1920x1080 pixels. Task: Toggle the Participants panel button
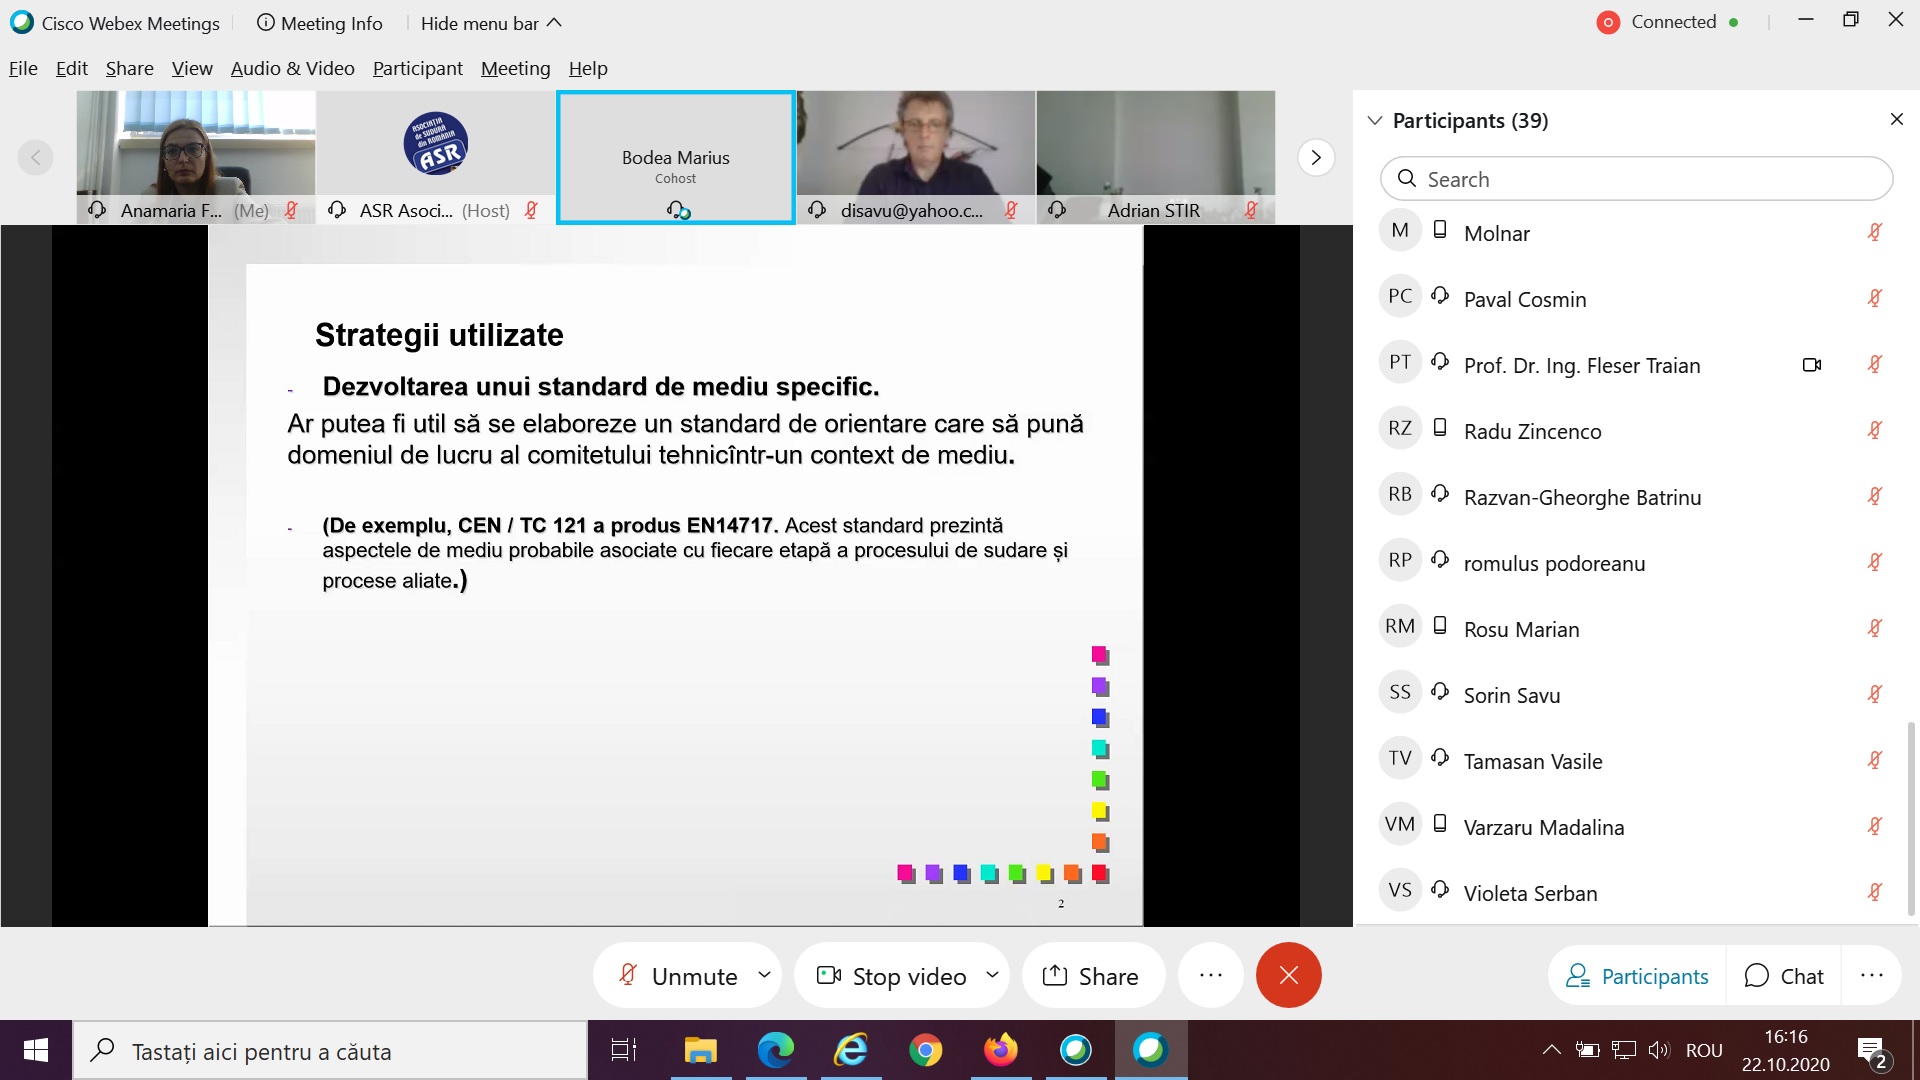click(1637, 976)
